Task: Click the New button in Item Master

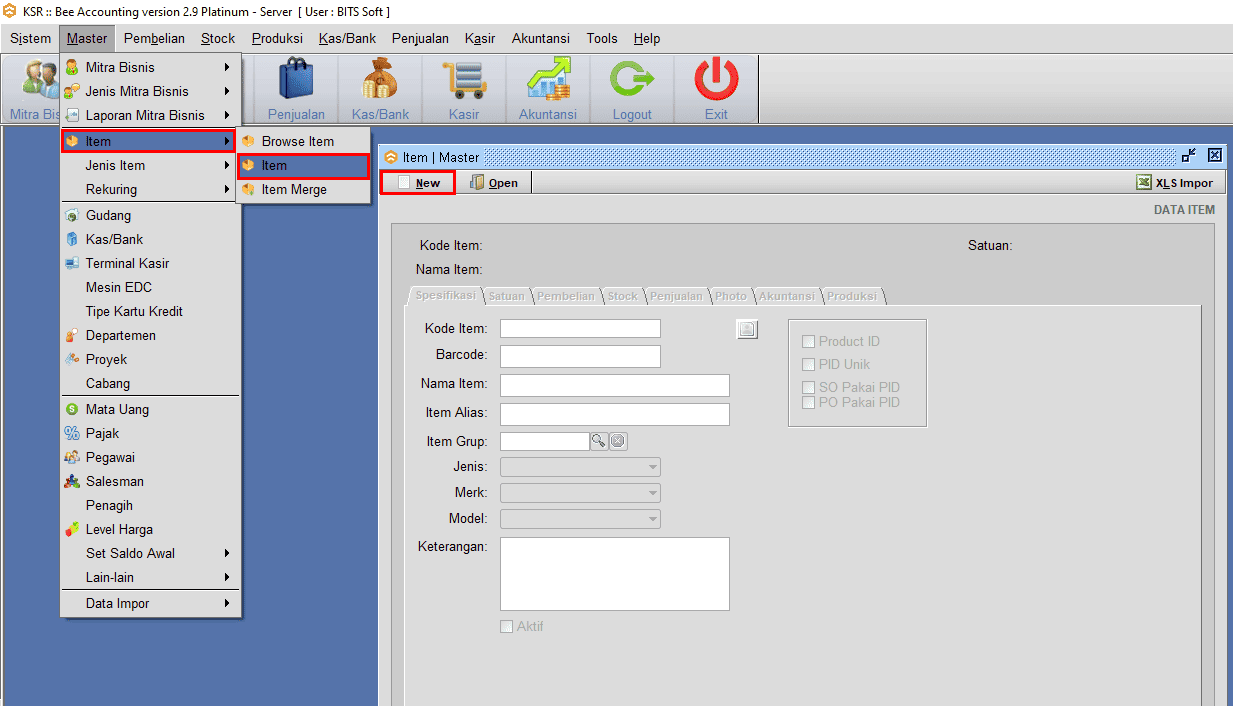Action: [x=419, y=183]
